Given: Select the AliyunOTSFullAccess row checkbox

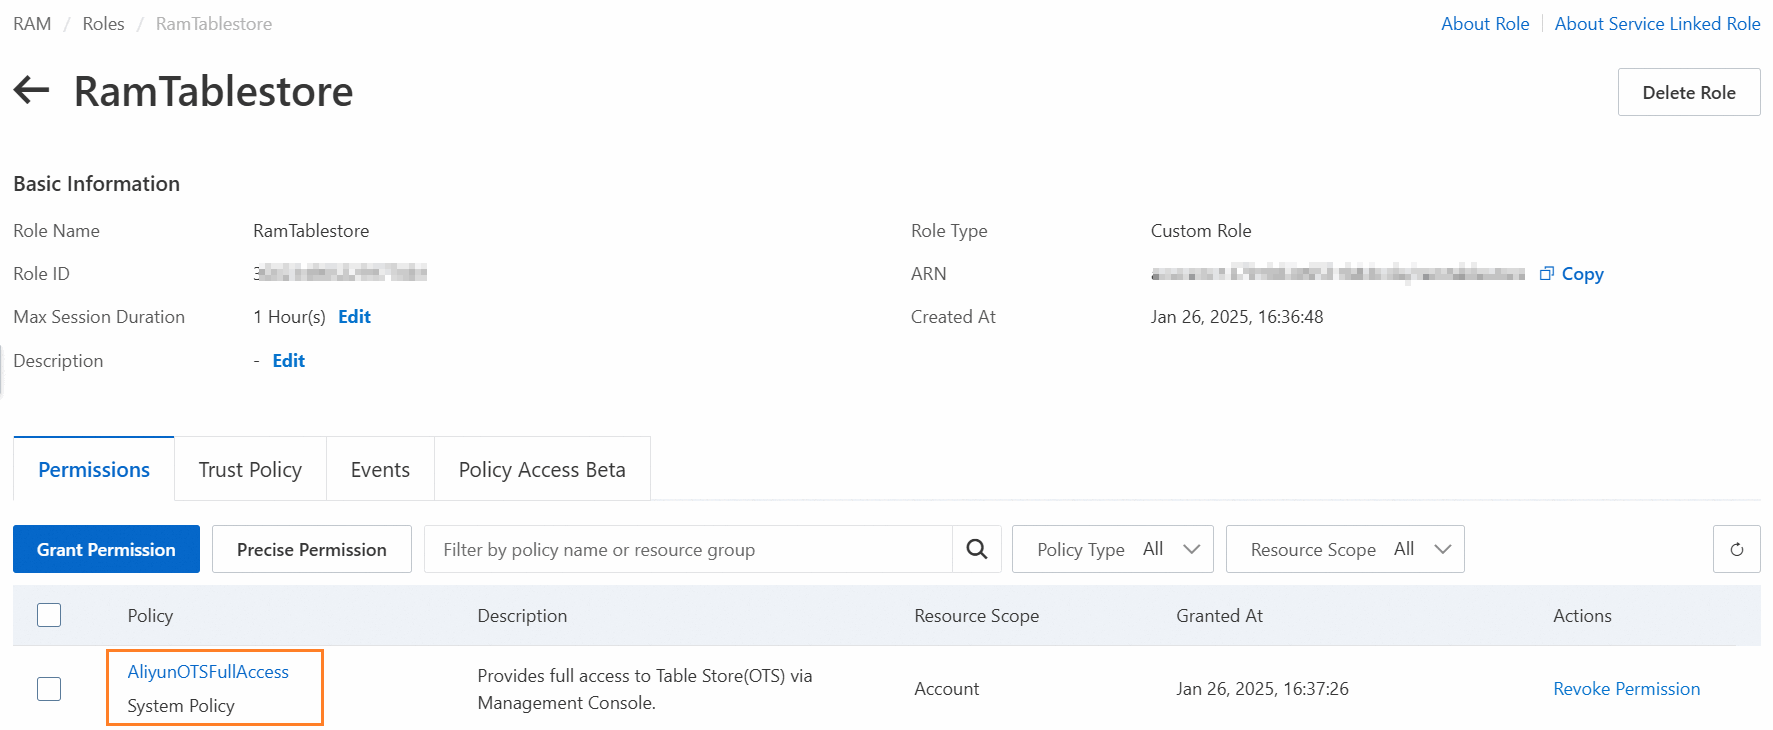Looking at the screenshot, I should point(49,689).
